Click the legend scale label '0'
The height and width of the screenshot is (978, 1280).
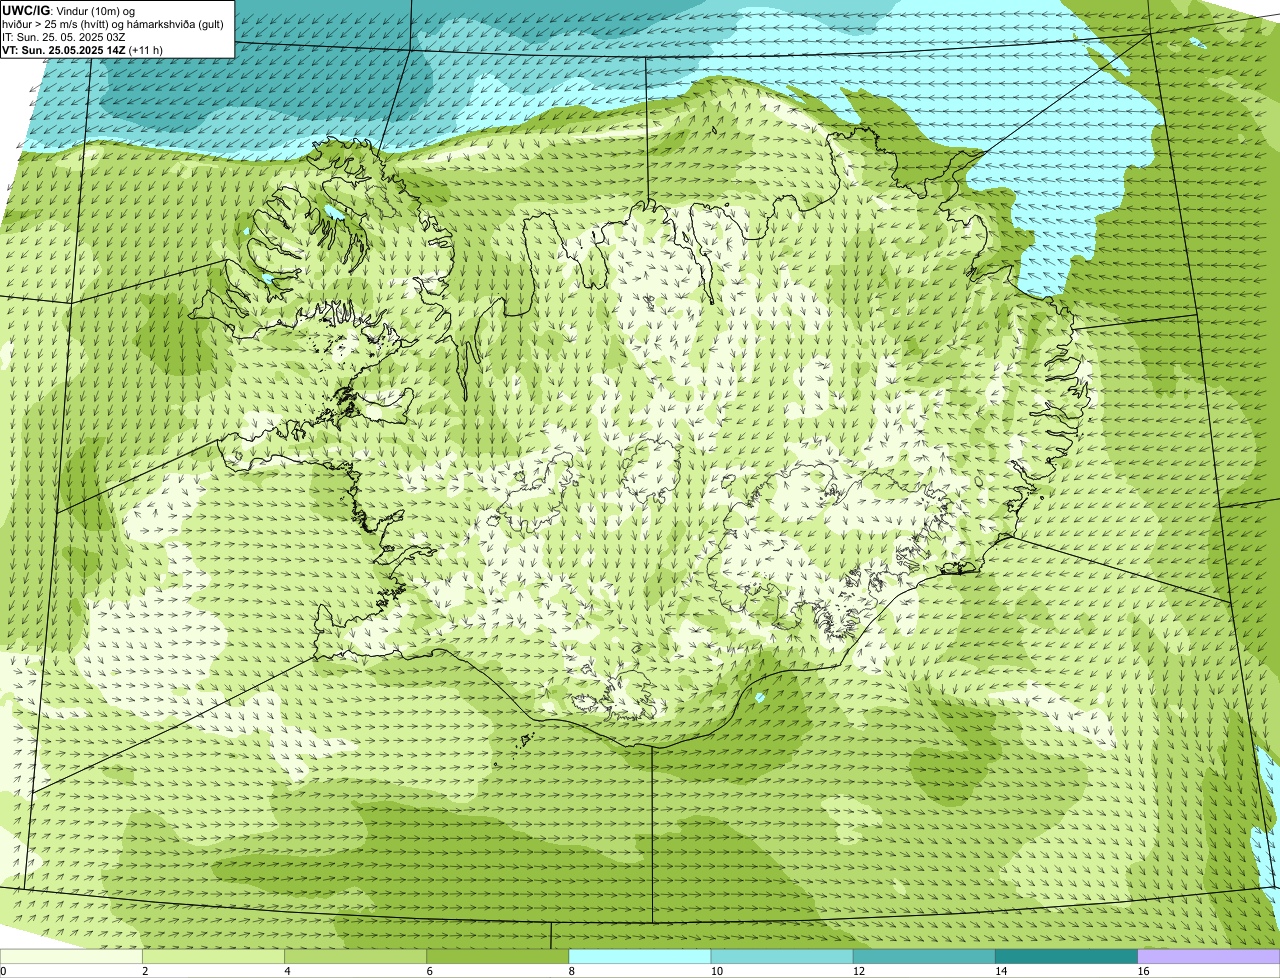coord(3,971)
